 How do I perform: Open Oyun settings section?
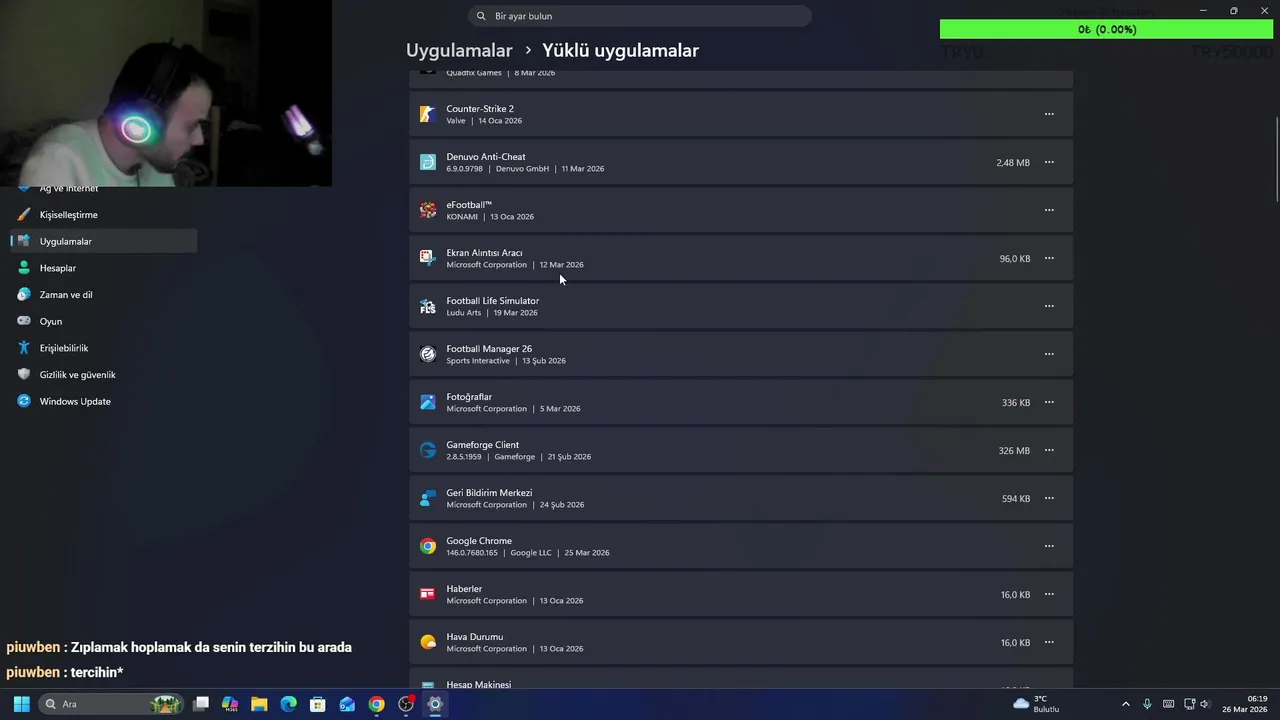[x=103, y=321]
